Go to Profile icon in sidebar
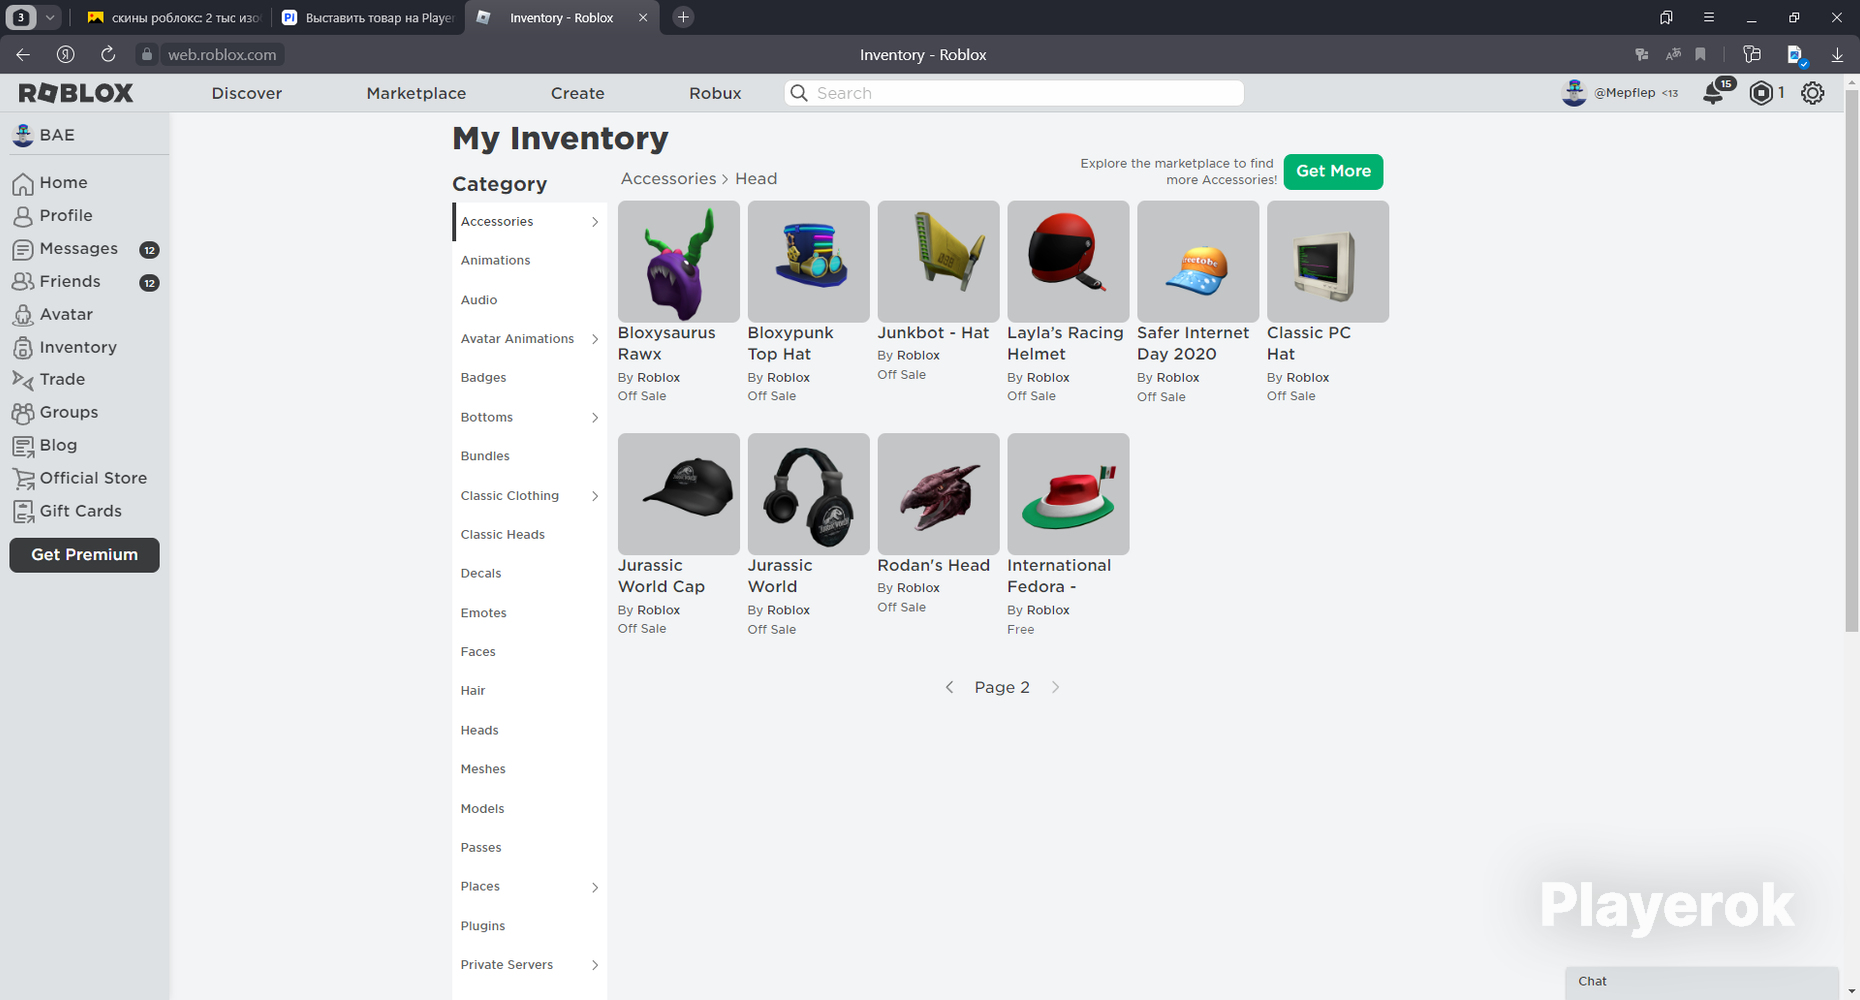 point(23,216)
